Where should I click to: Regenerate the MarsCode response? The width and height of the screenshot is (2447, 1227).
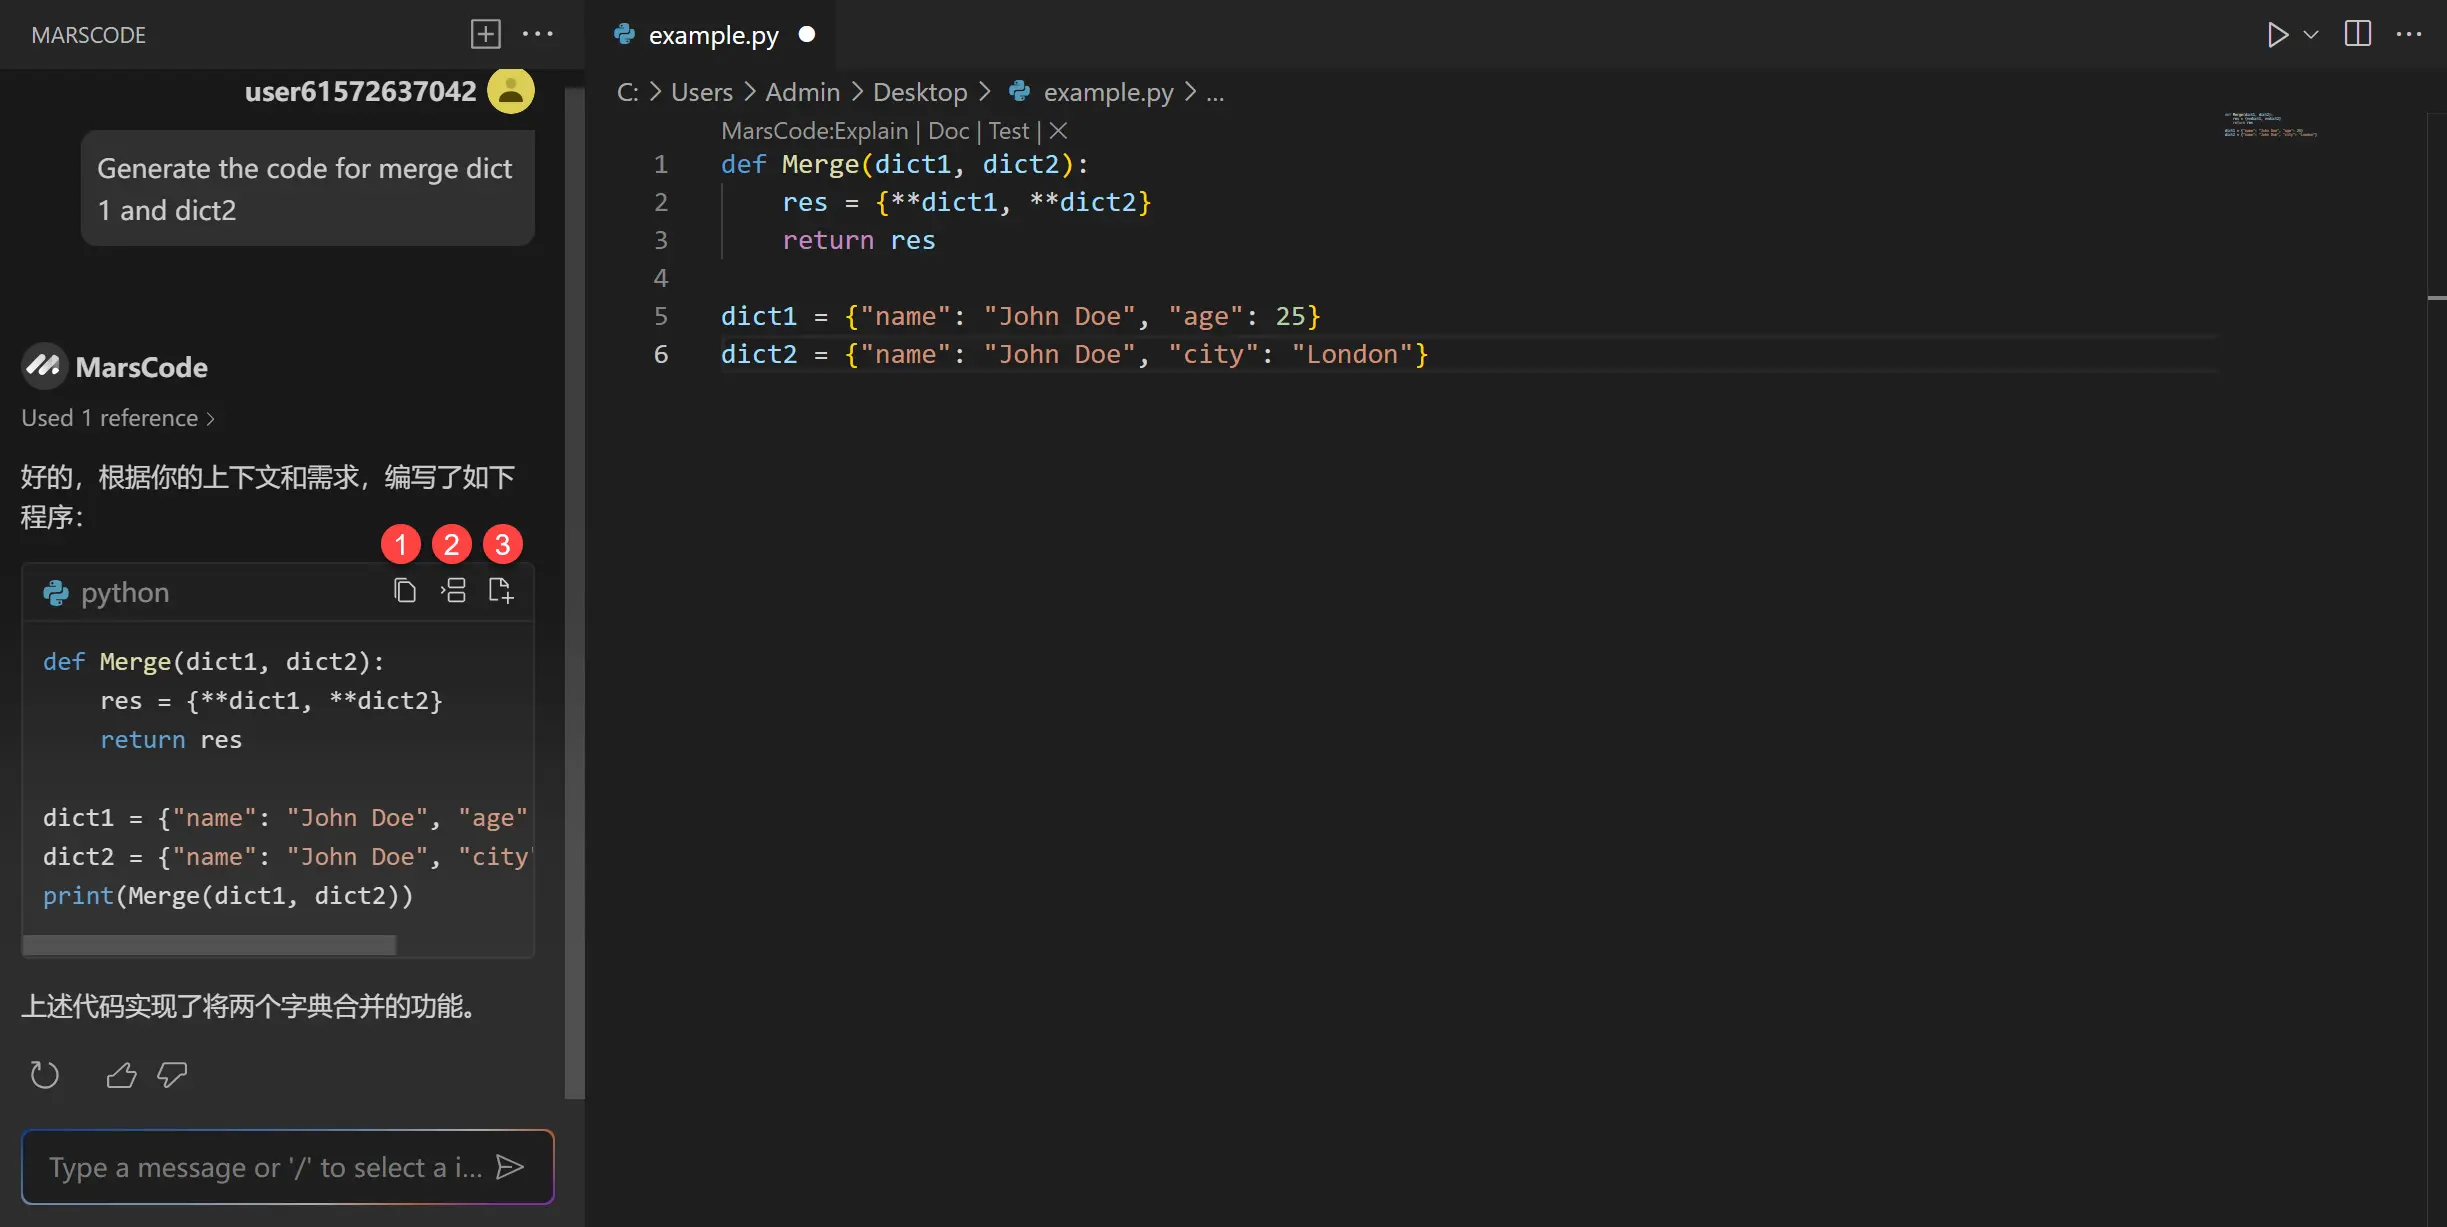44,1075
